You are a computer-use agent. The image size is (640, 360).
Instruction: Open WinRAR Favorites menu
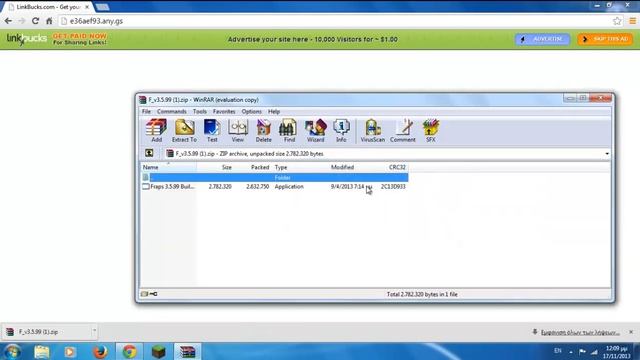224,111
